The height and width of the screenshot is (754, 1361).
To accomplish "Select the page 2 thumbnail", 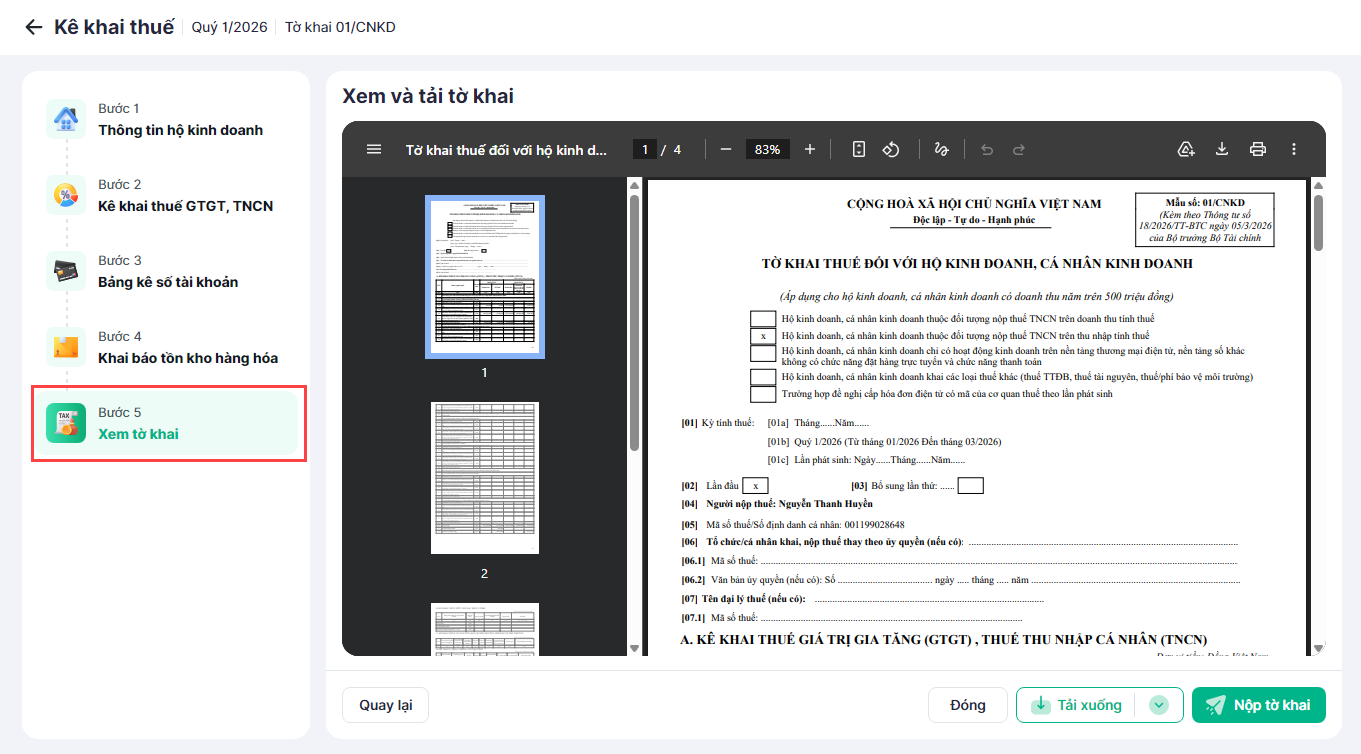I will click(485, 478).
